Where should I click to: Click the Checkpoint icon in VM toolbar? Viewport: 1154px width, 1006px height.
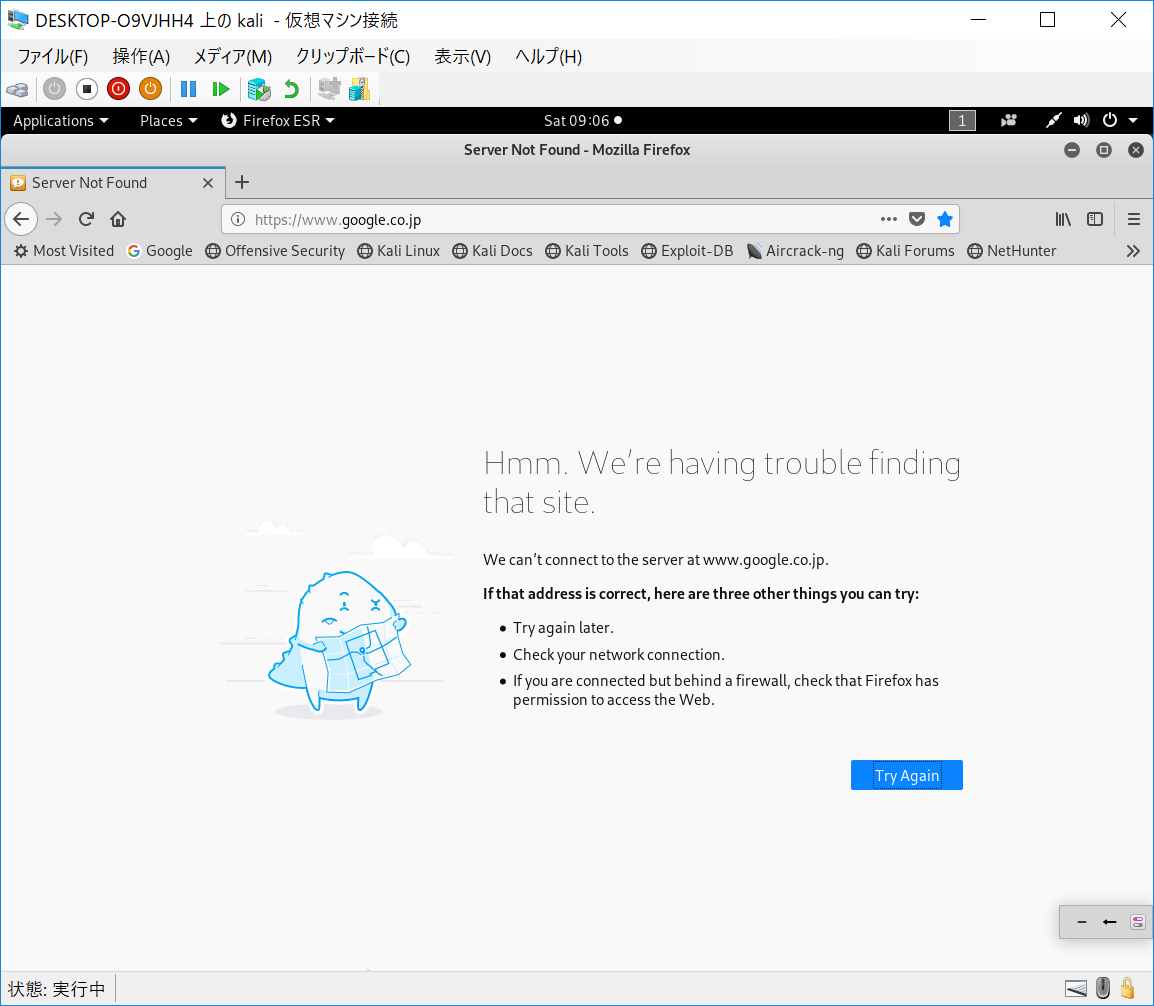click(259, 89)
